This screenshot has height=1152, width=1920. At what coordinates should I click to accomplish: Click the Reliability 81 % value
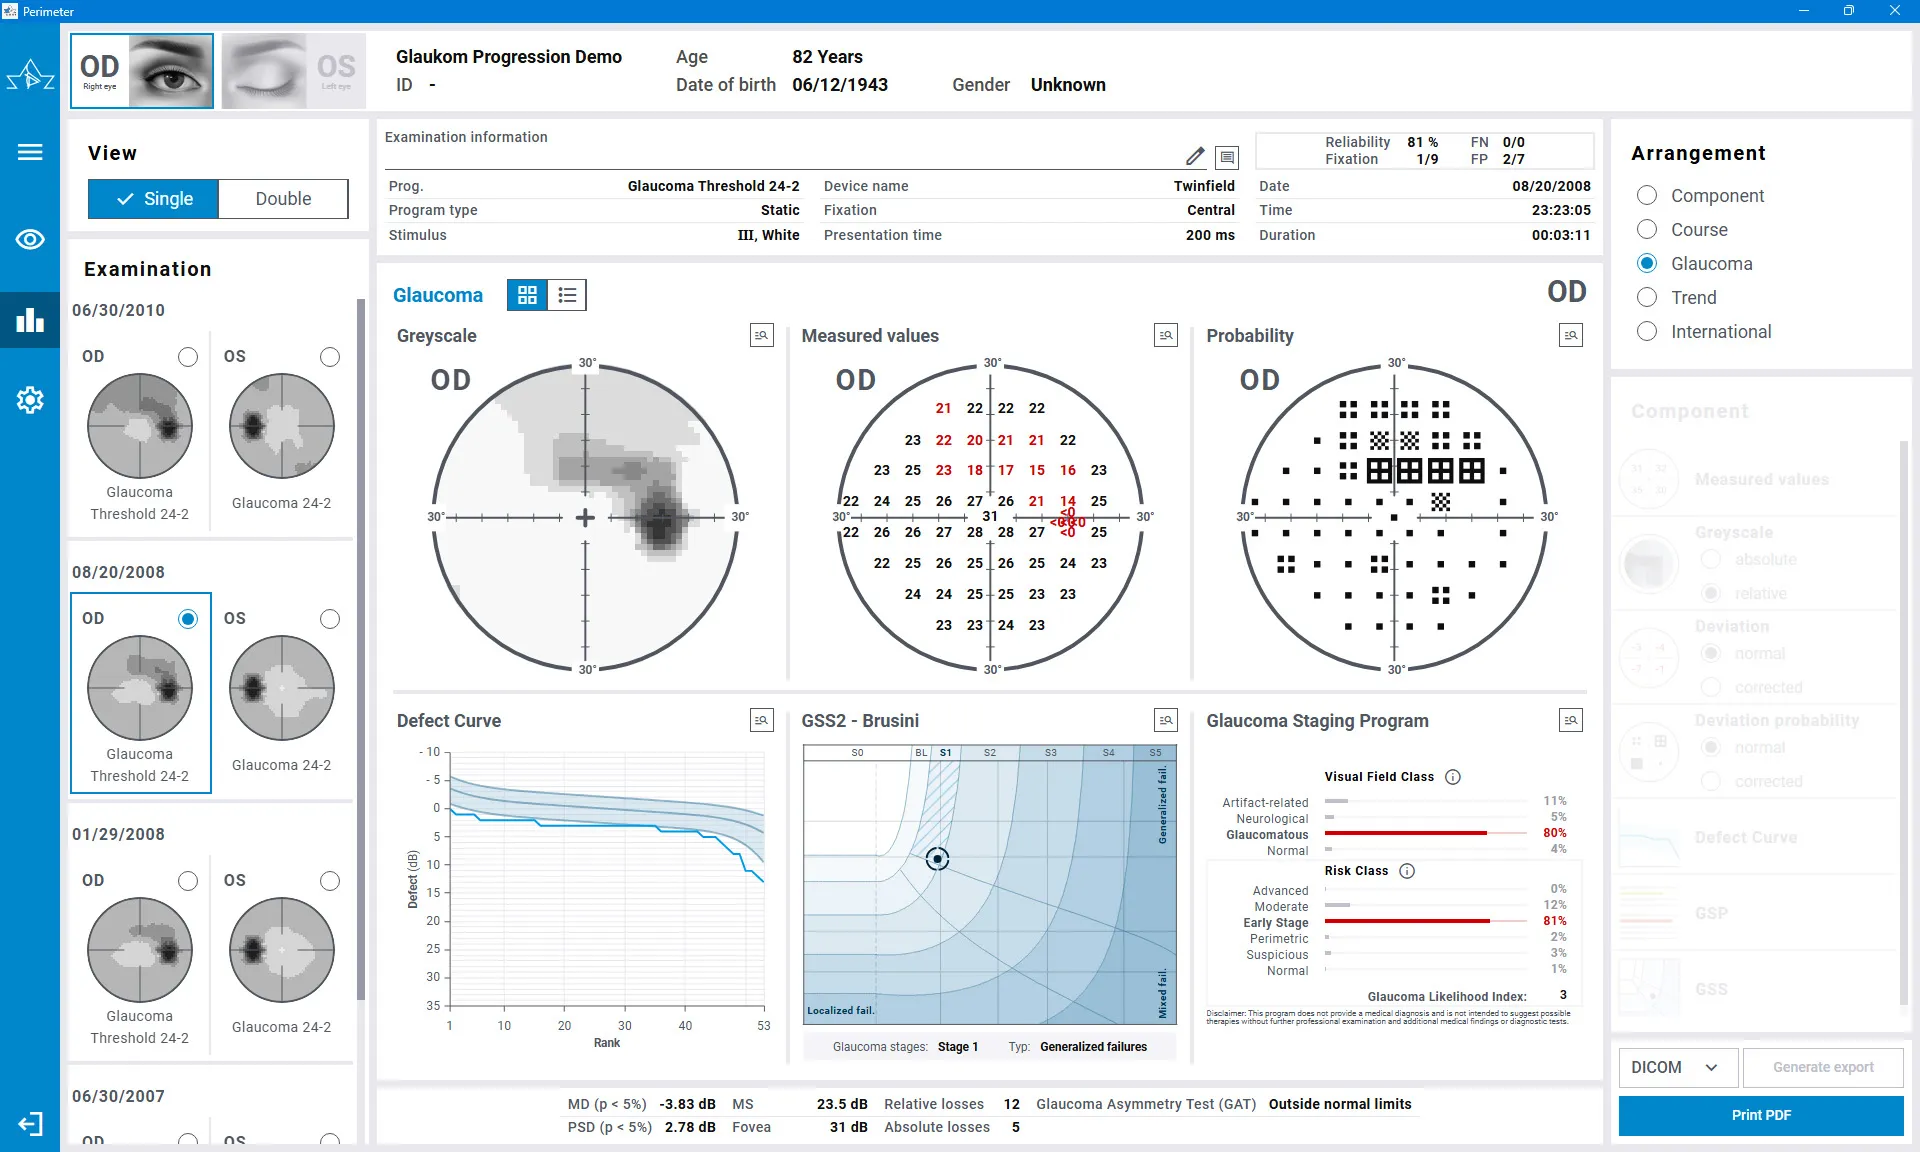[1422, 142]
